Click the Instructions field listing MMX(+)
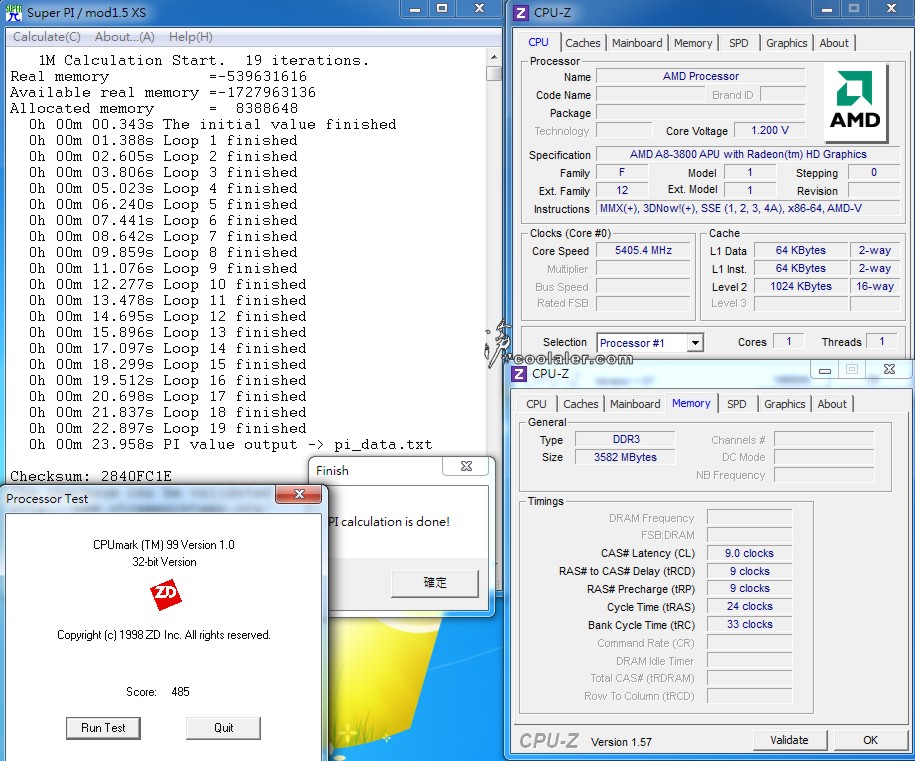 748,208
